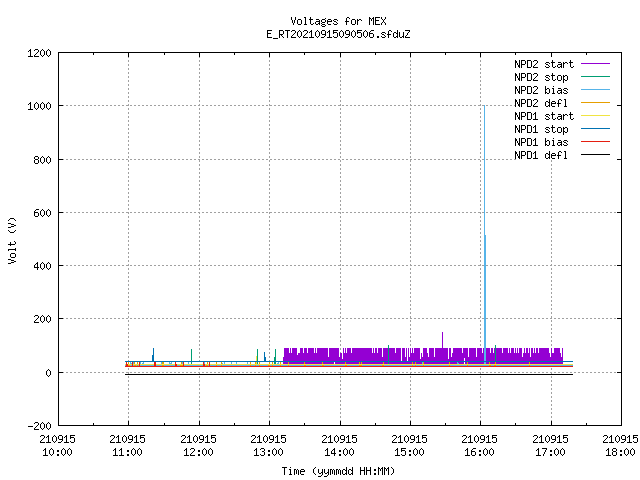Click the x-axis tick label 15:00
The image size is (640, 480).
(x=409, y=452)
